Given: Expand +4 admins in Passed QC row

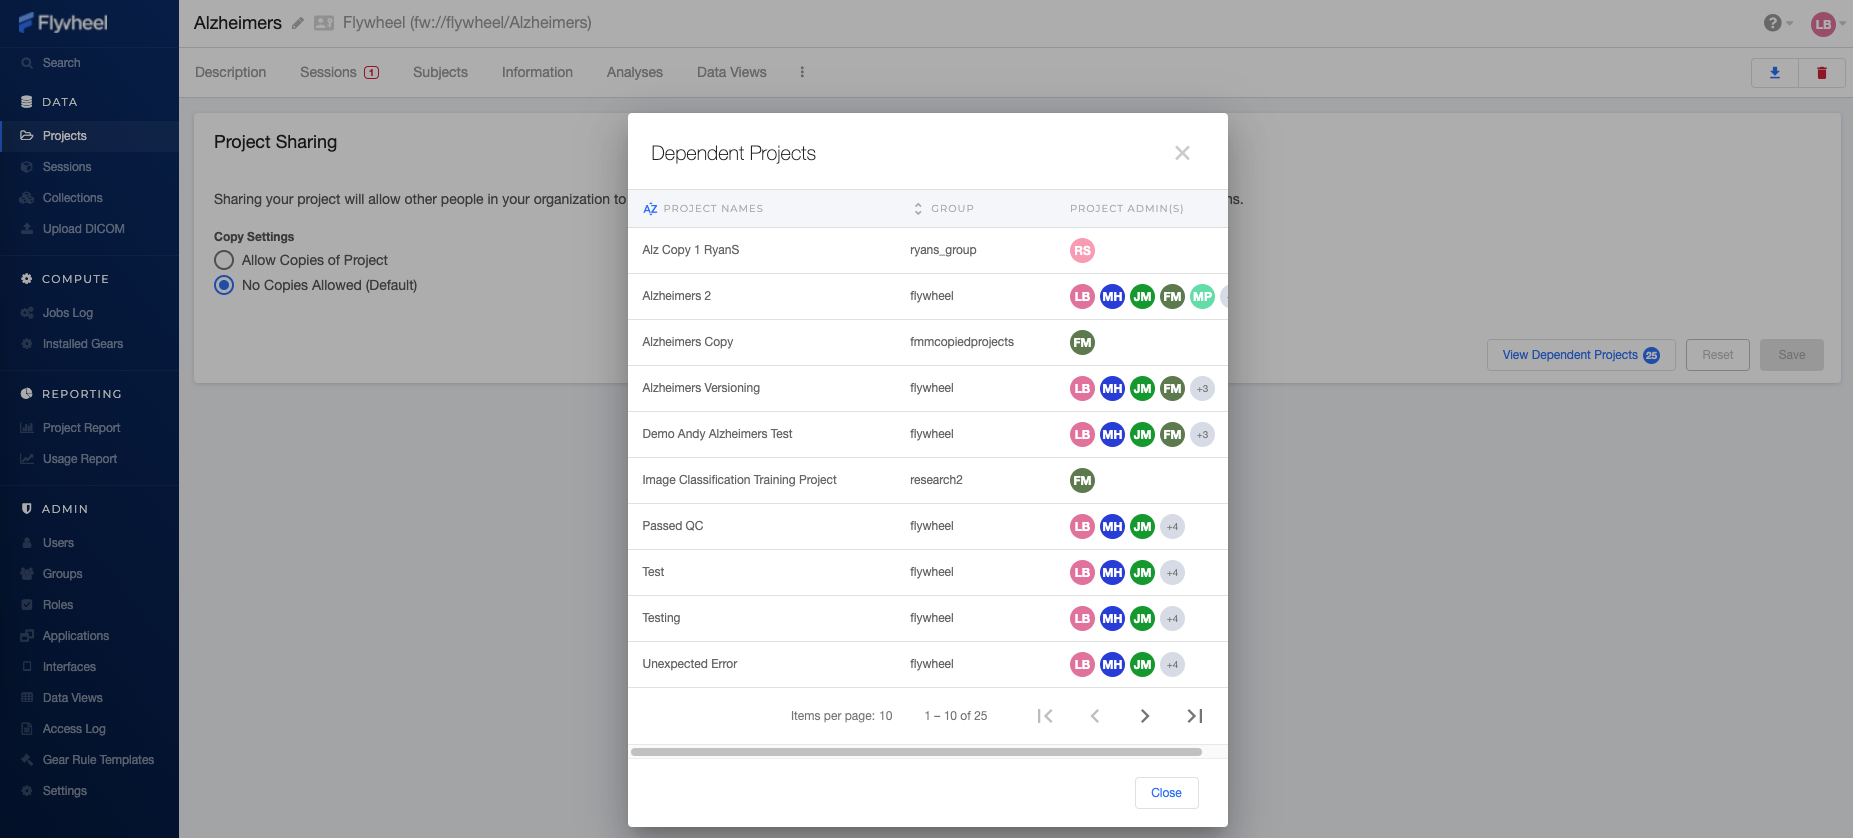Looking at the screenshot, I should click(x=1172, y=527).
